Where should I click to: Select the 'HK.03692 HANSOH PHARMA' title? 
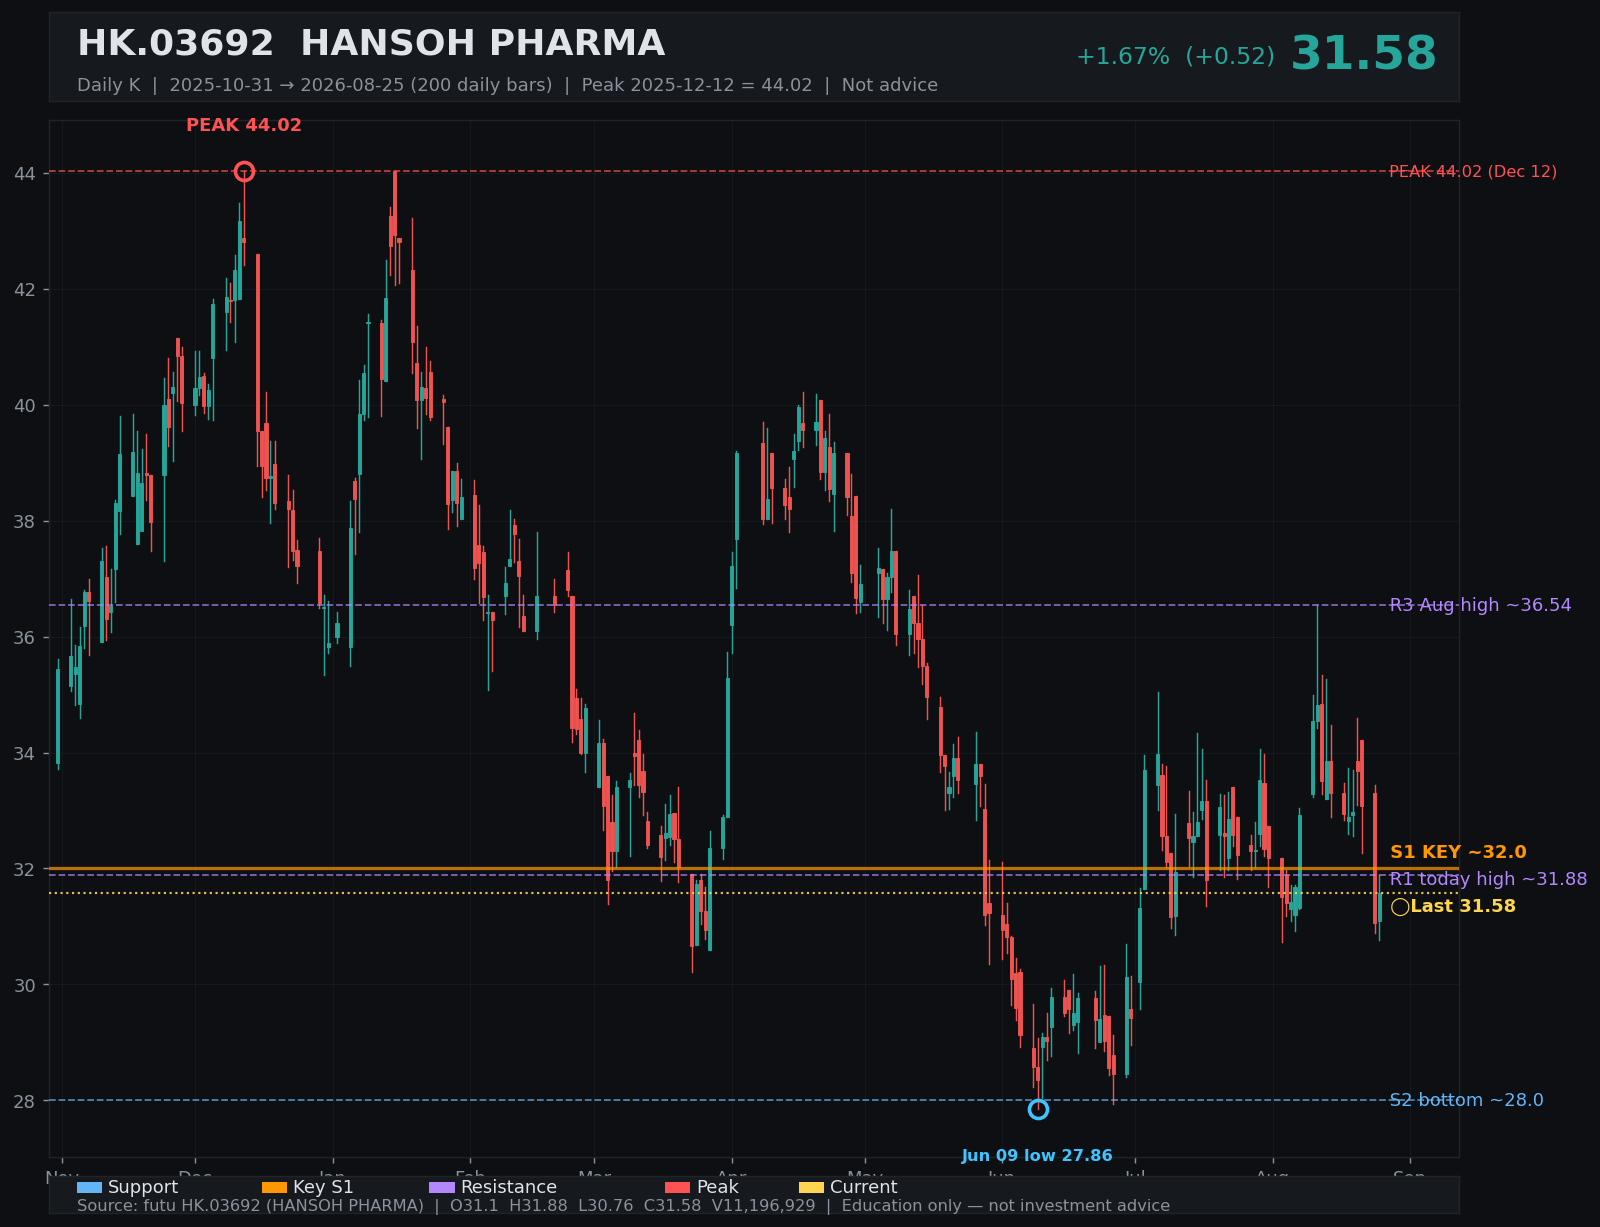[x=371, y=44]
